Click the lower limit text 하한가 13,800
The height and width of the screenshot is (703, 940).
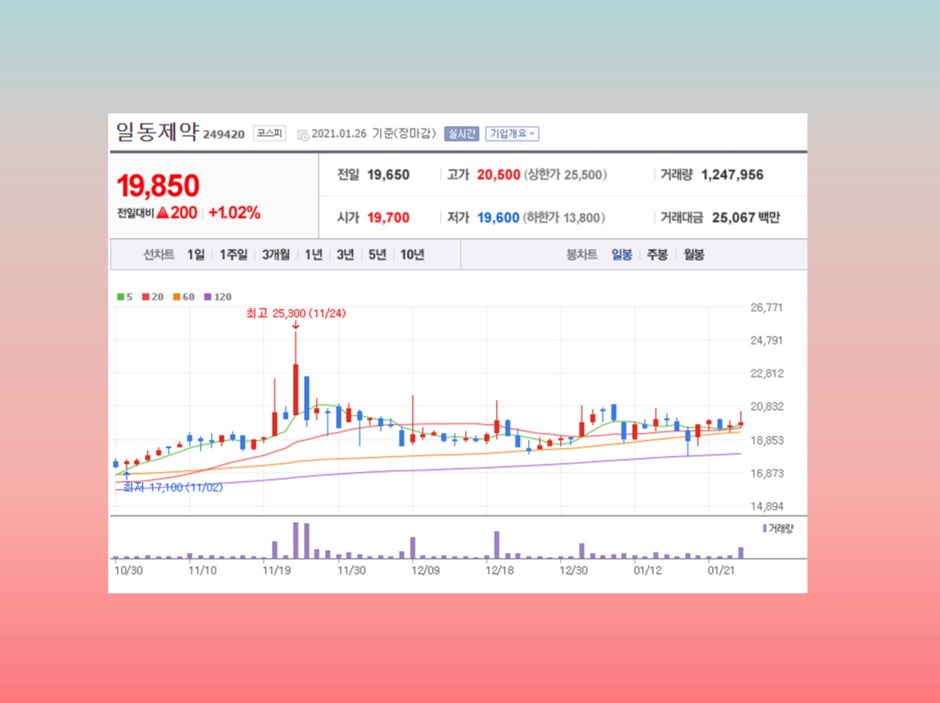(564, 218)
